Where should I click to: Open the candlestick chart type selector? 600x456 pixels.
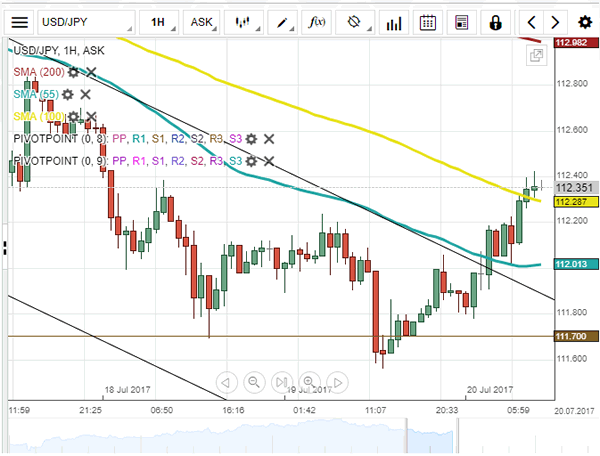pyautogui.click(x=243, y=22)
